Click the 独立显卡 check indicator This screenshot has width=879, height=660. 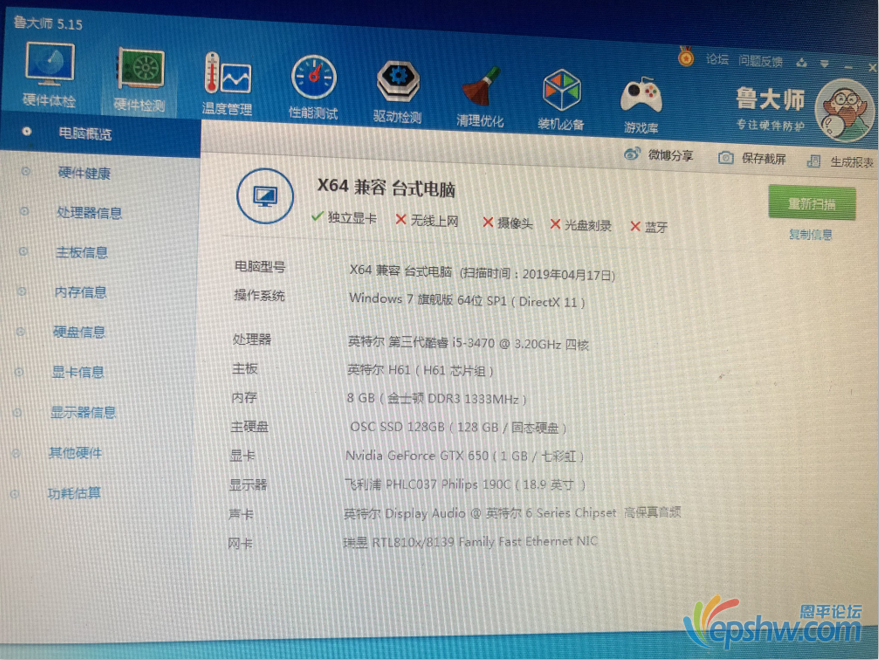pos(344,217)
